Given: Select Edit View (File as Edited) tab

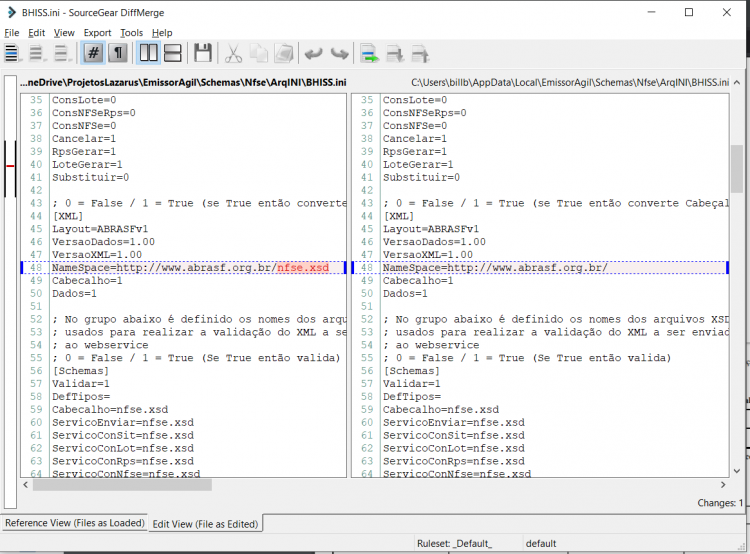Looking at the screenshot, I should pyautogui.click(x=205, y=524).
